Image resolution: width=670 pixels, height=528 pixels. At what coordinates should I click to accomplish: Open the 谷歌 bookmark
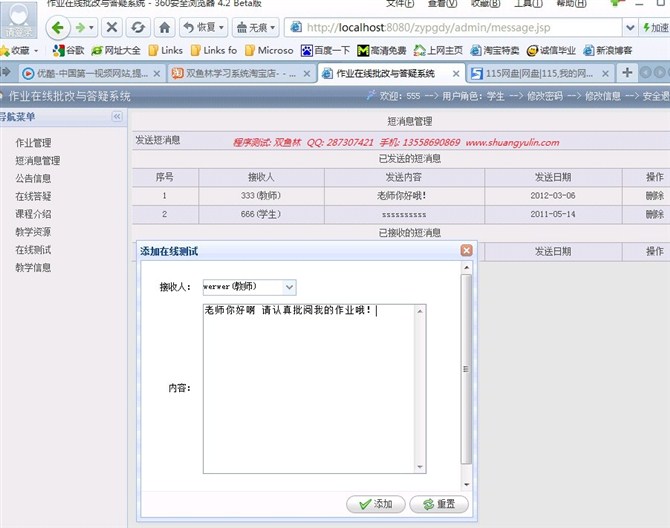coord(68,50)
